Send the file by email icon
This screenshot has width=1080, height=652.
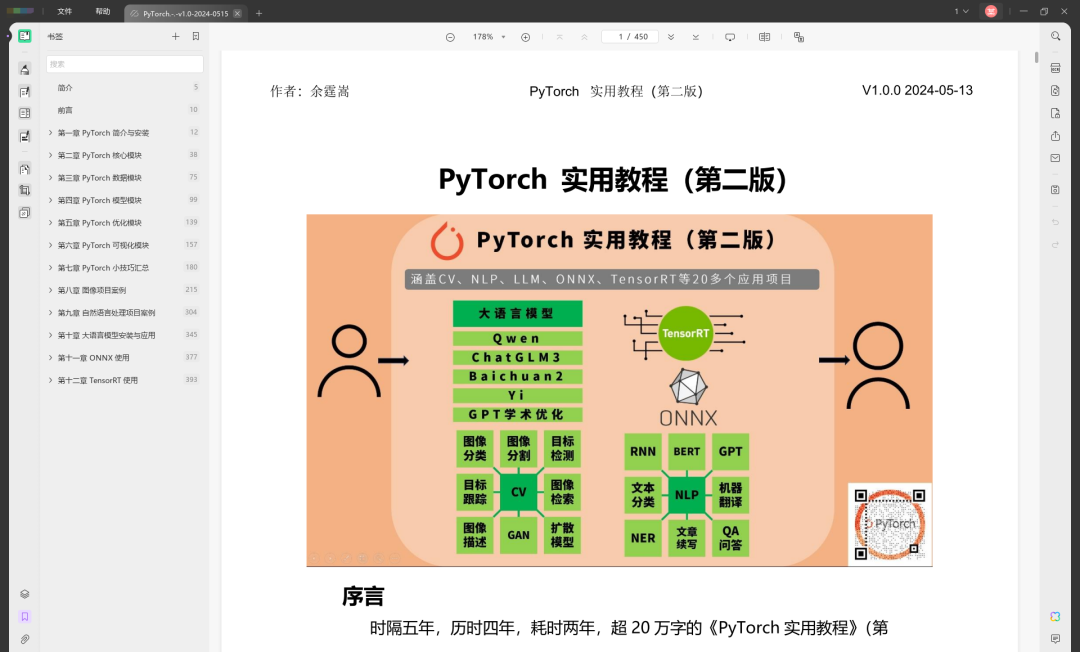click(1055, 158)
